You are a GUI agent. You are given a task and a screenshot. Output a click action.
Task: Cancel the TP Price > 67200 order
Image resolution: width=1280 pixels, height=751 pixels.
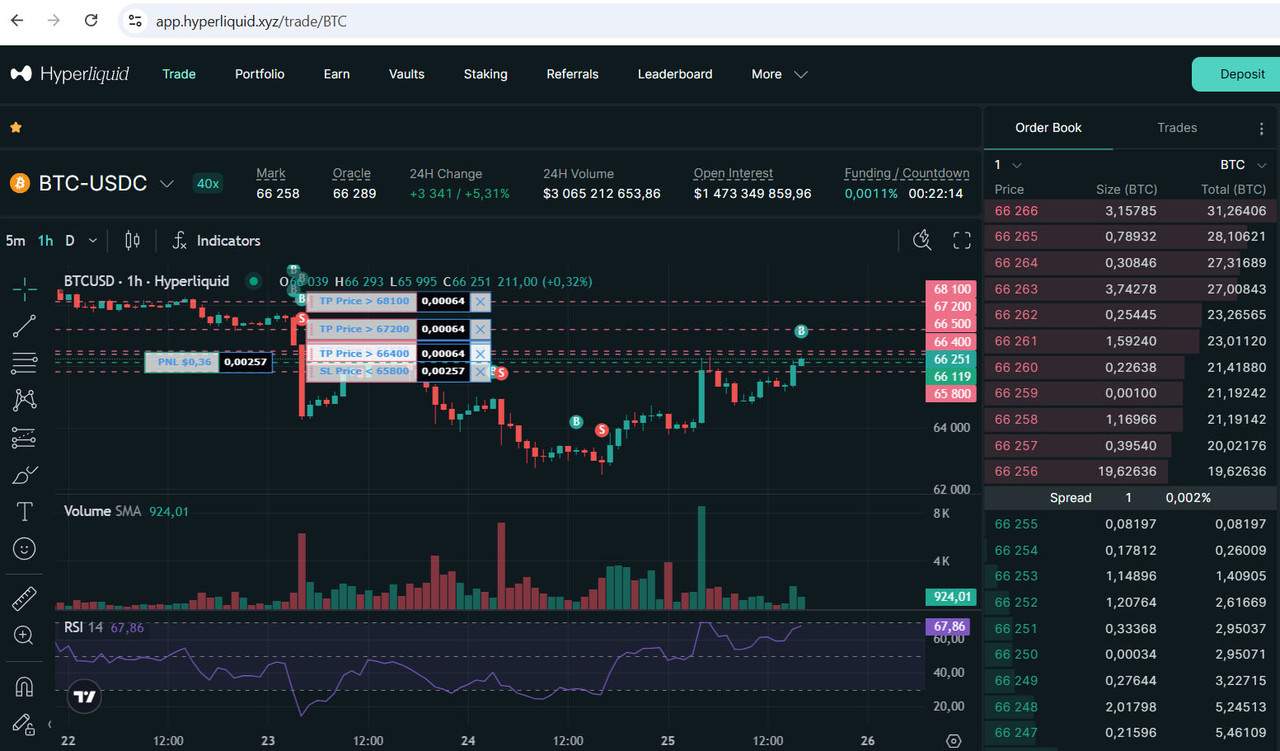click(x=480, y=329)
